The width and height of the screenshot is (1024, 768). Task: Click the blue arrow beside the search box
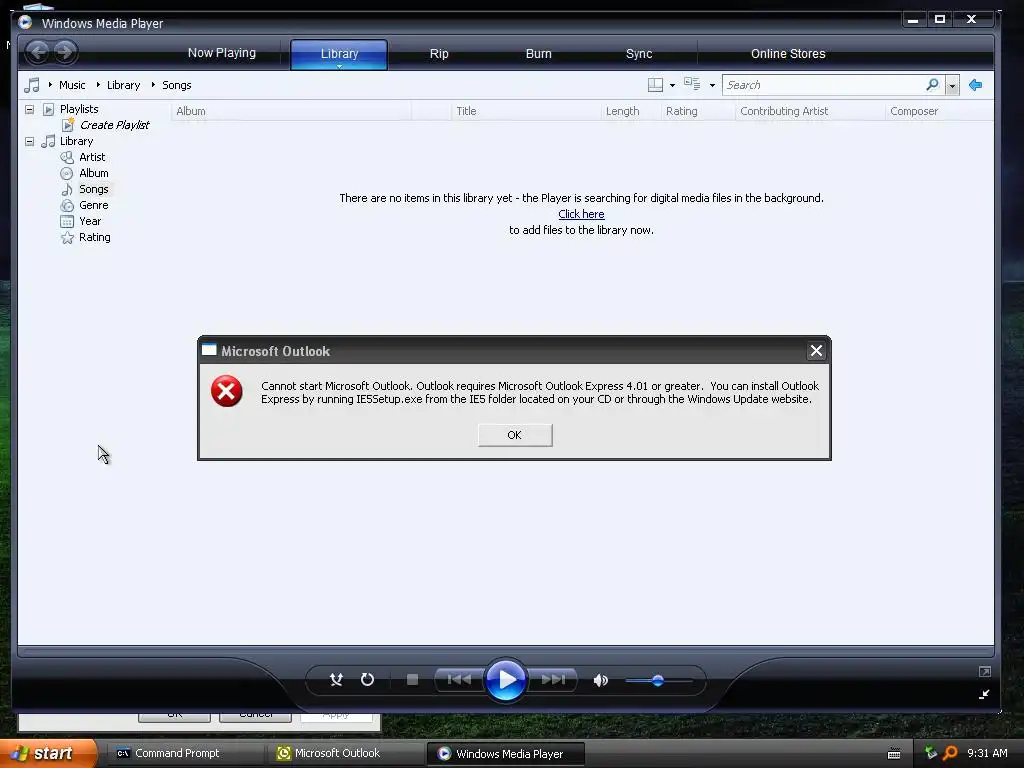pyautogui.click(x=976, y=85)
